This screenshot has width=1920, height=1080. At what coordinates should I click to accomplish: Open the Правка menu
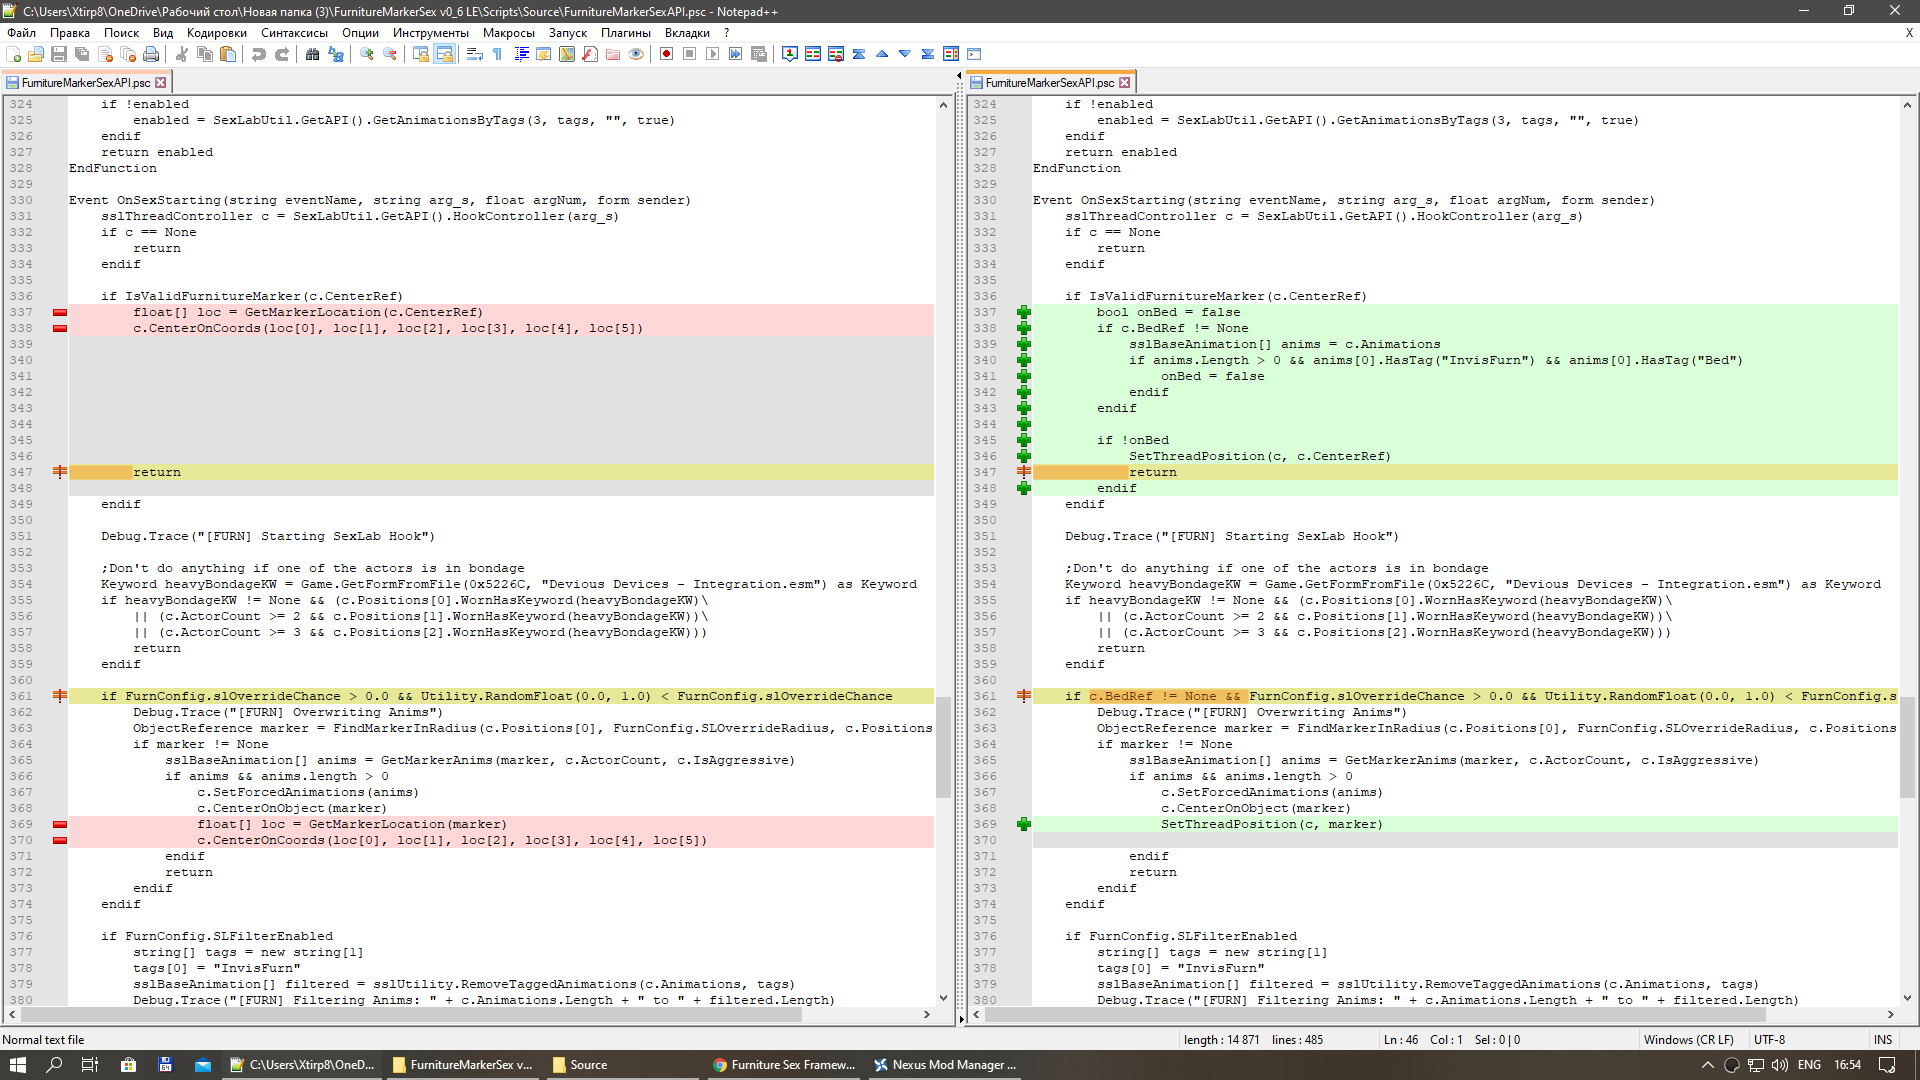point(70,33)
